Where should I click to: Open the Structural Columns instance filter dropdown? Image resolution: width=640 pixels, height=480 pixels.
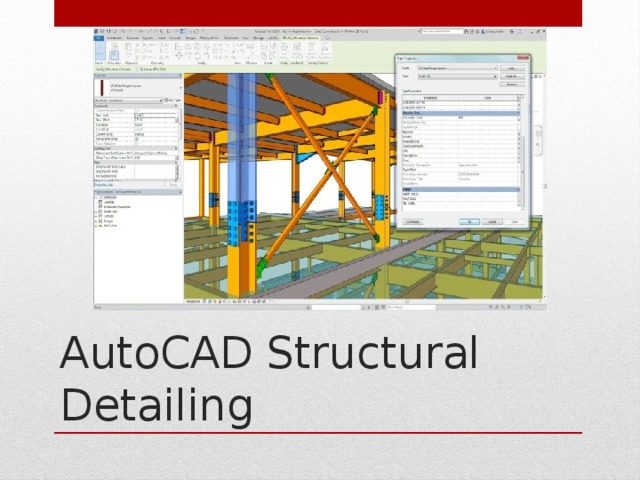[128, 100]
